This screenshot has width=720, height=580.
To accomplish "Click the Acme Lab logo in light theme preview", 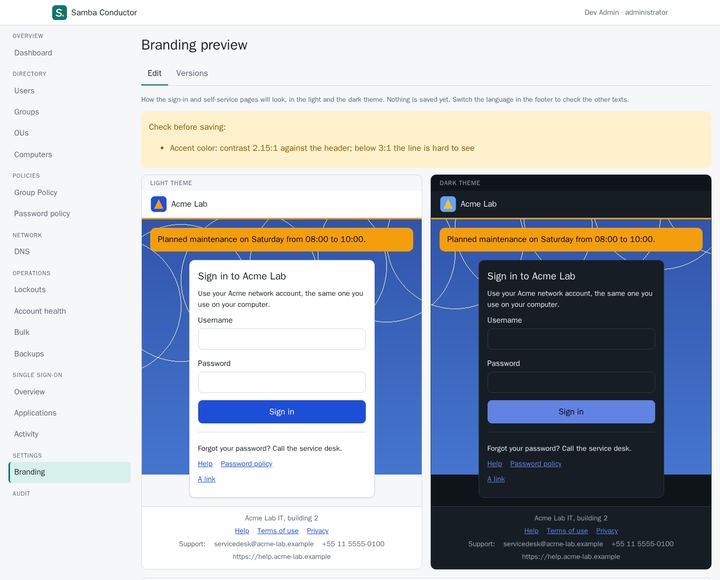I will 158,204.
